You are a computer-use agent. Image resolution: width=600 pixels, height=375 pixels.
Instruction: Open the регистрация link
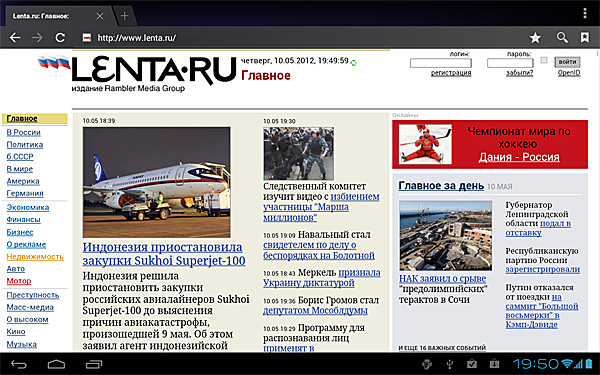click(451, 73)
